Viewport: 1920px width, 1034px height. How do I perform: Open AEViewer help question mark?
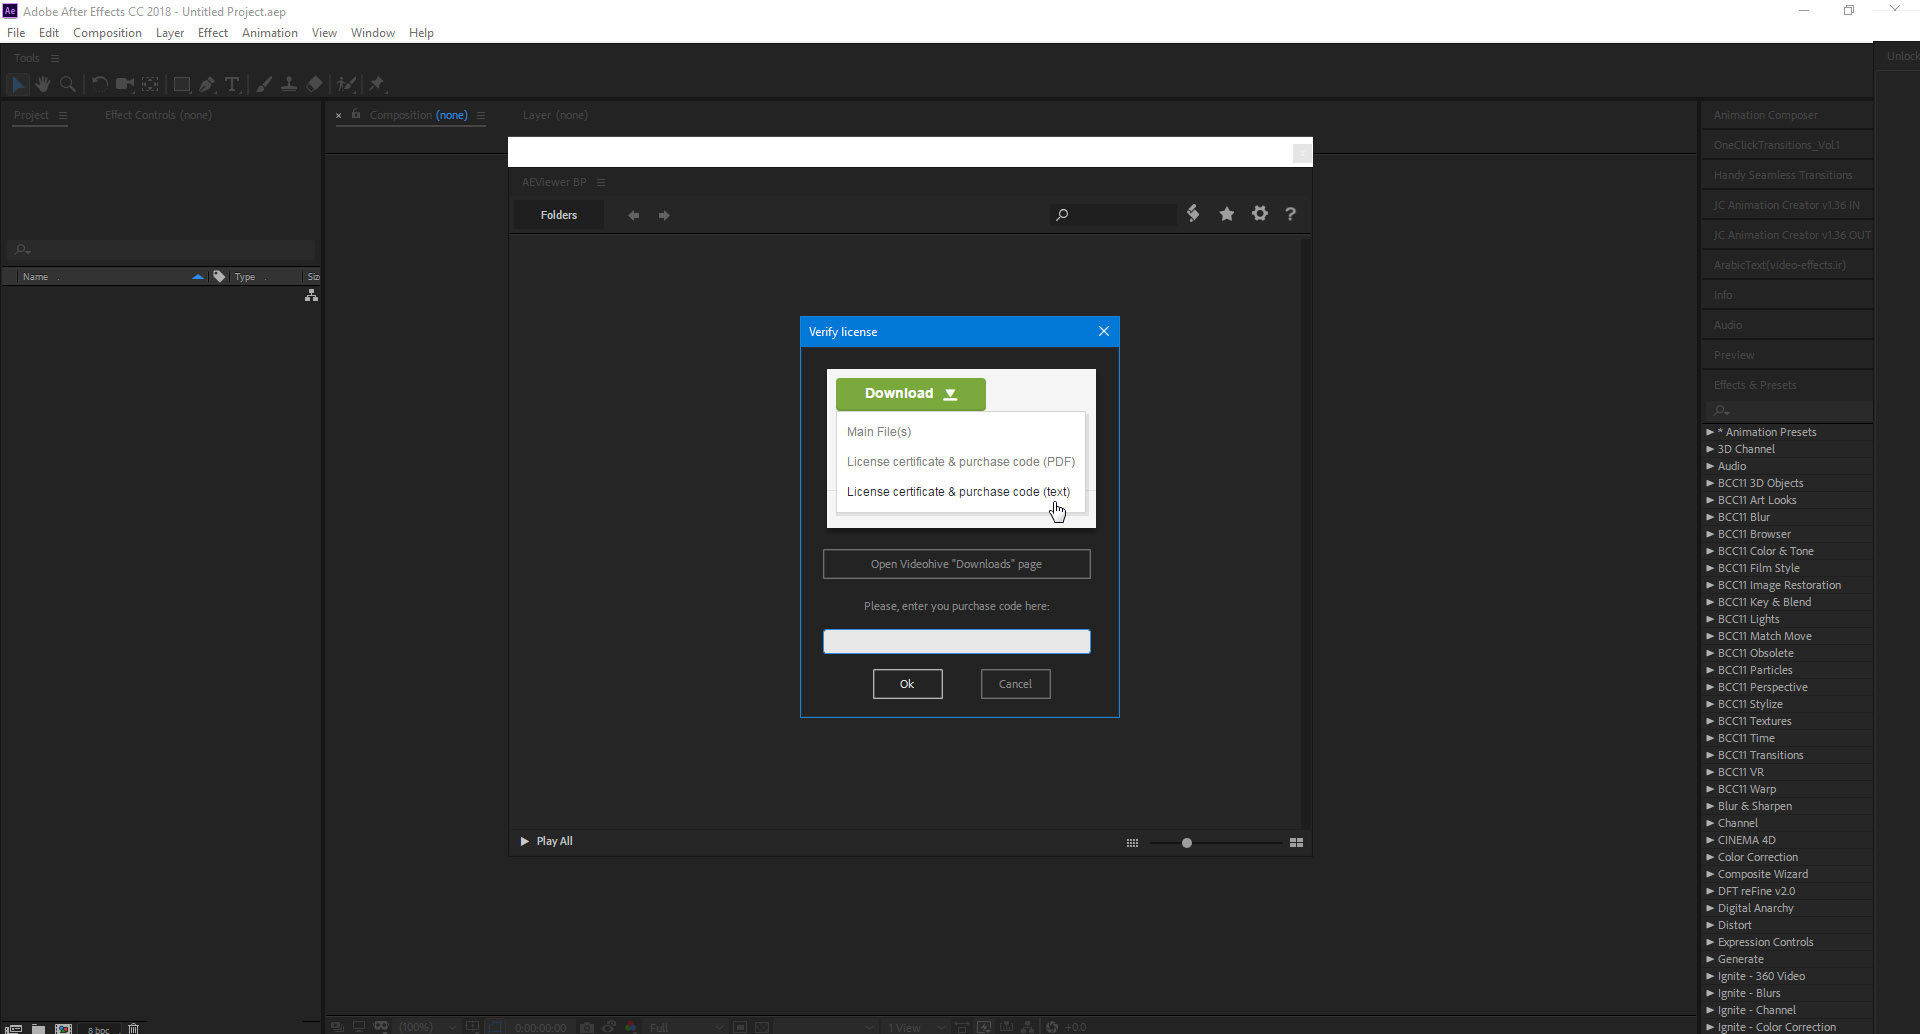1291,214
